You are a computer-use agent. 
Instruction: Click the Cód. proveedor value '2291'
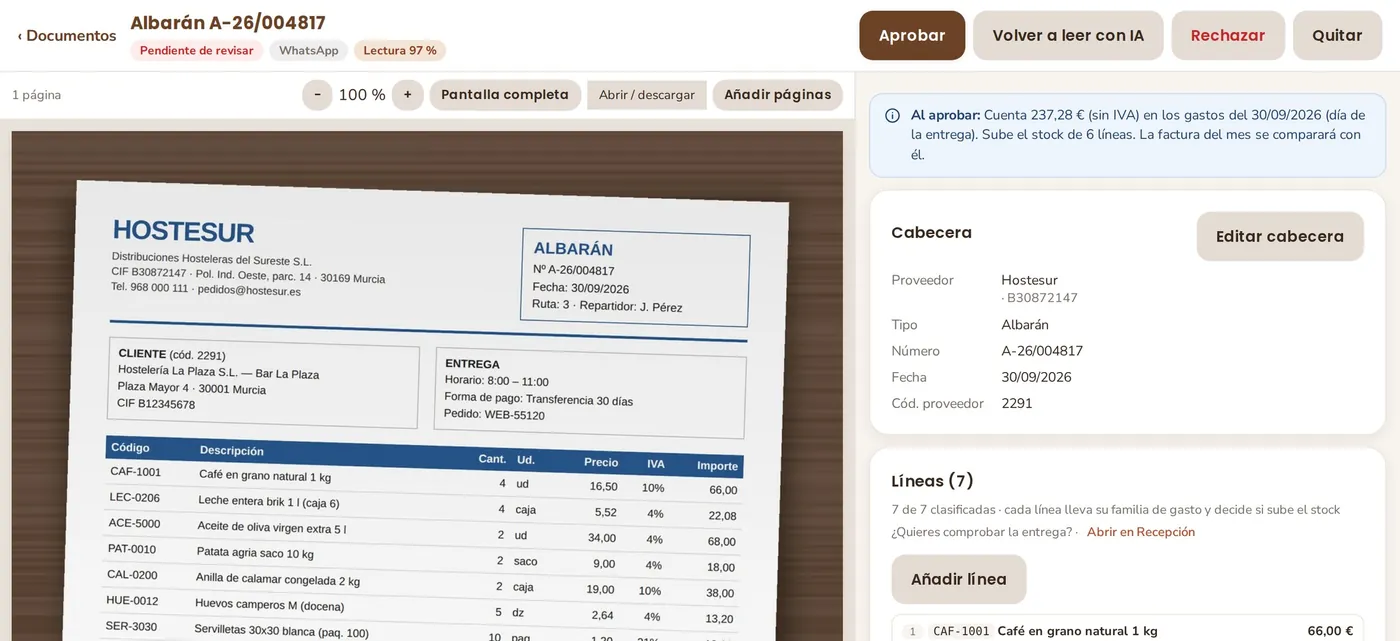[x=1017, y=403]
